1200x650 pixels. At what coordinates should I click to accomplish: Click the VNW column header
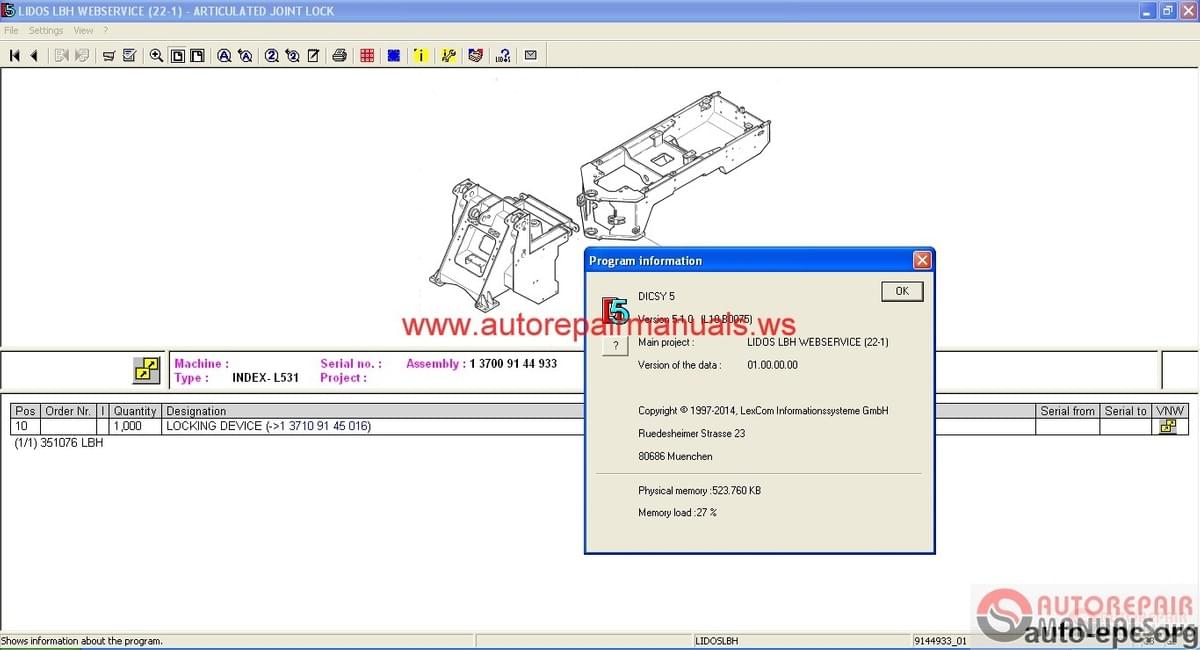coord(1170,411)
